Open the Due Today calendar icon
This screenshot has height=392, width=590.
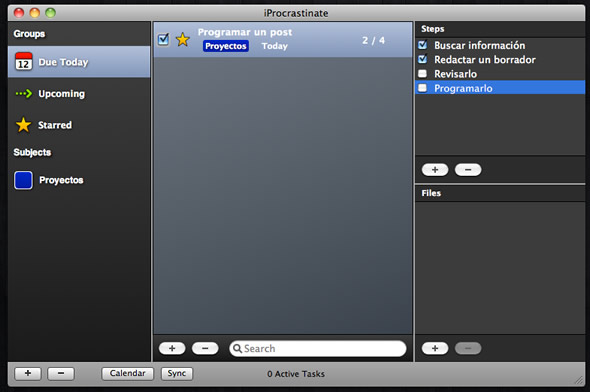point(23,62)
